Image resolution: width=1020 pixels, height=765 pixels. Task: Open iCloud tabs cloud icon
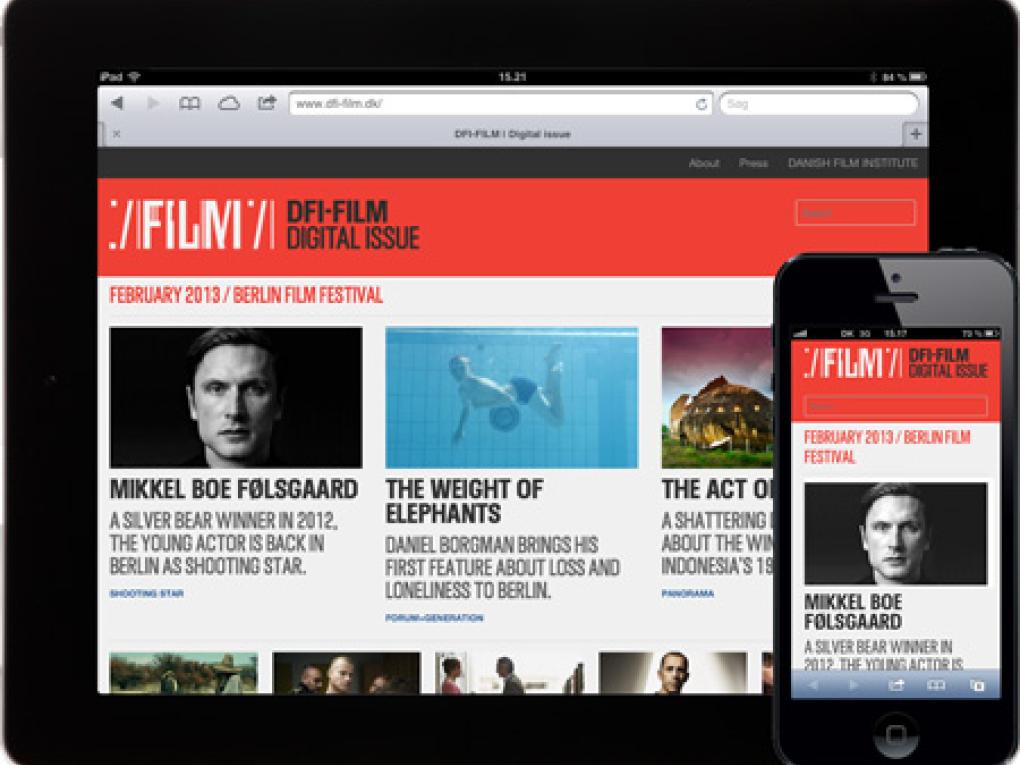click(229, 103)
